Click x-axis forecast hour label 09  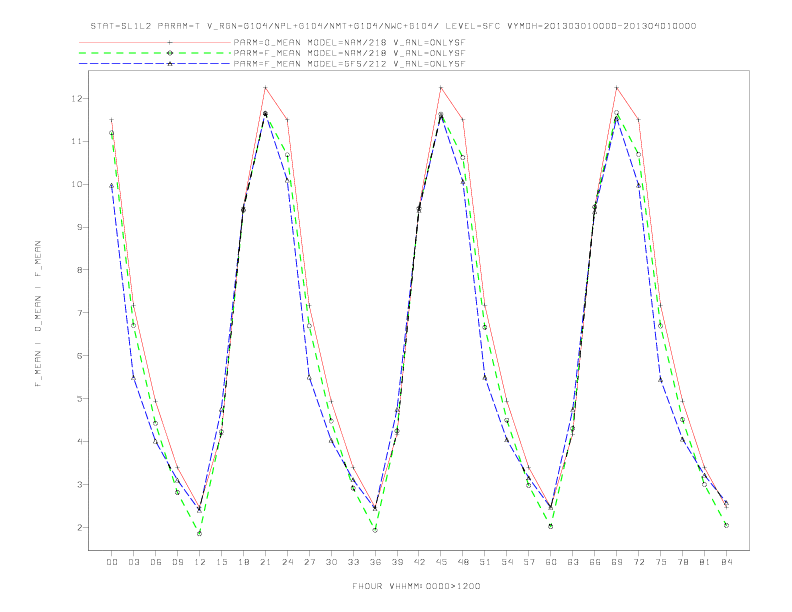pos(177,562)
